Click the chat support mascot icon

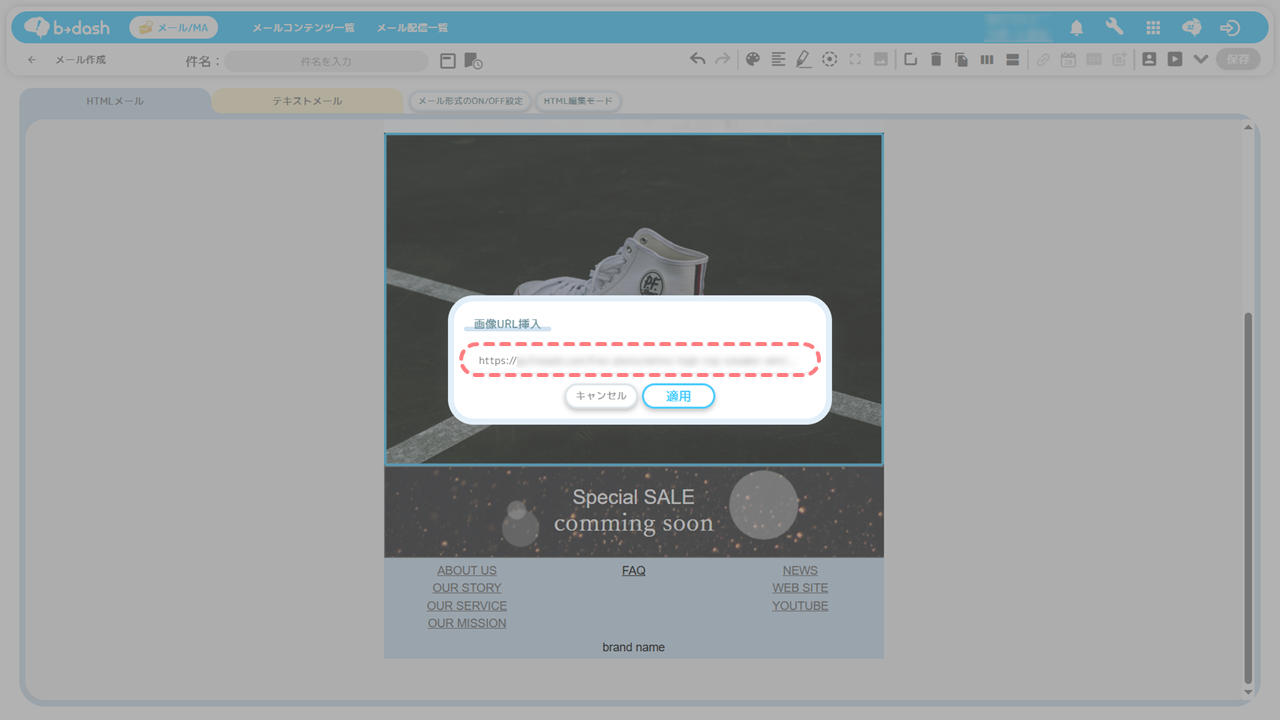point(1191,28)
